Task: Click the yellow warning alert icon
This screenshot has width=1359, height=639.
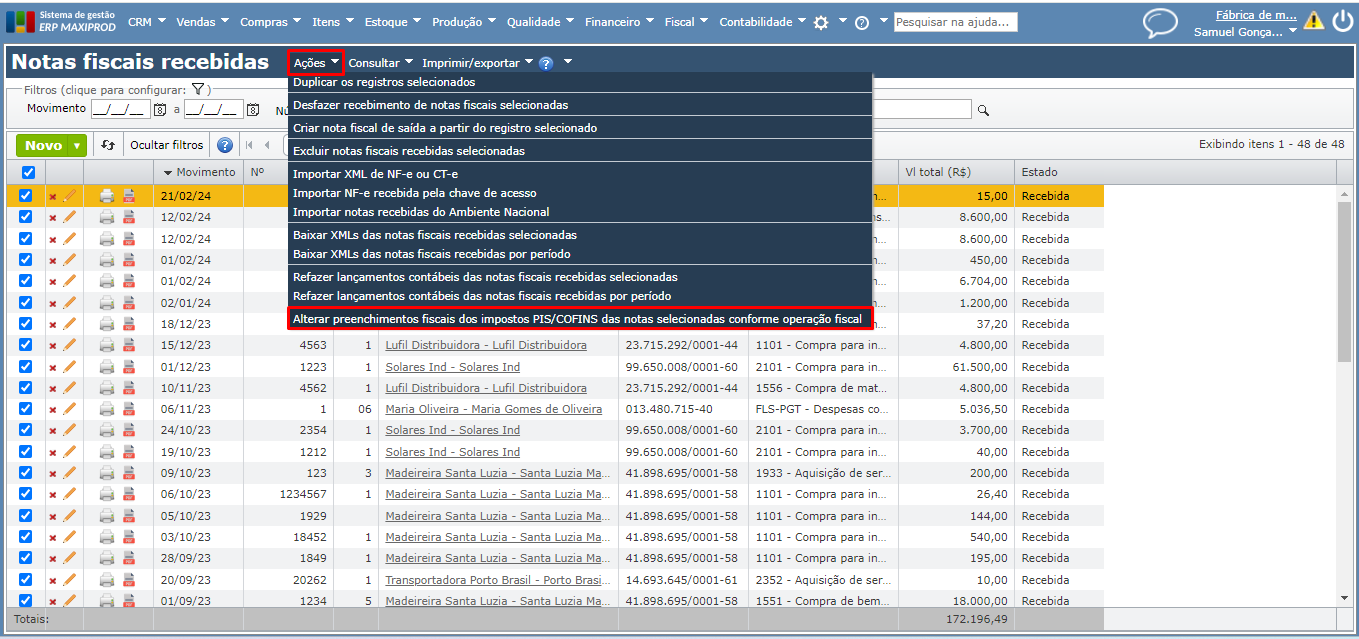Action: pyautogui.click(x=1313, y=21)
